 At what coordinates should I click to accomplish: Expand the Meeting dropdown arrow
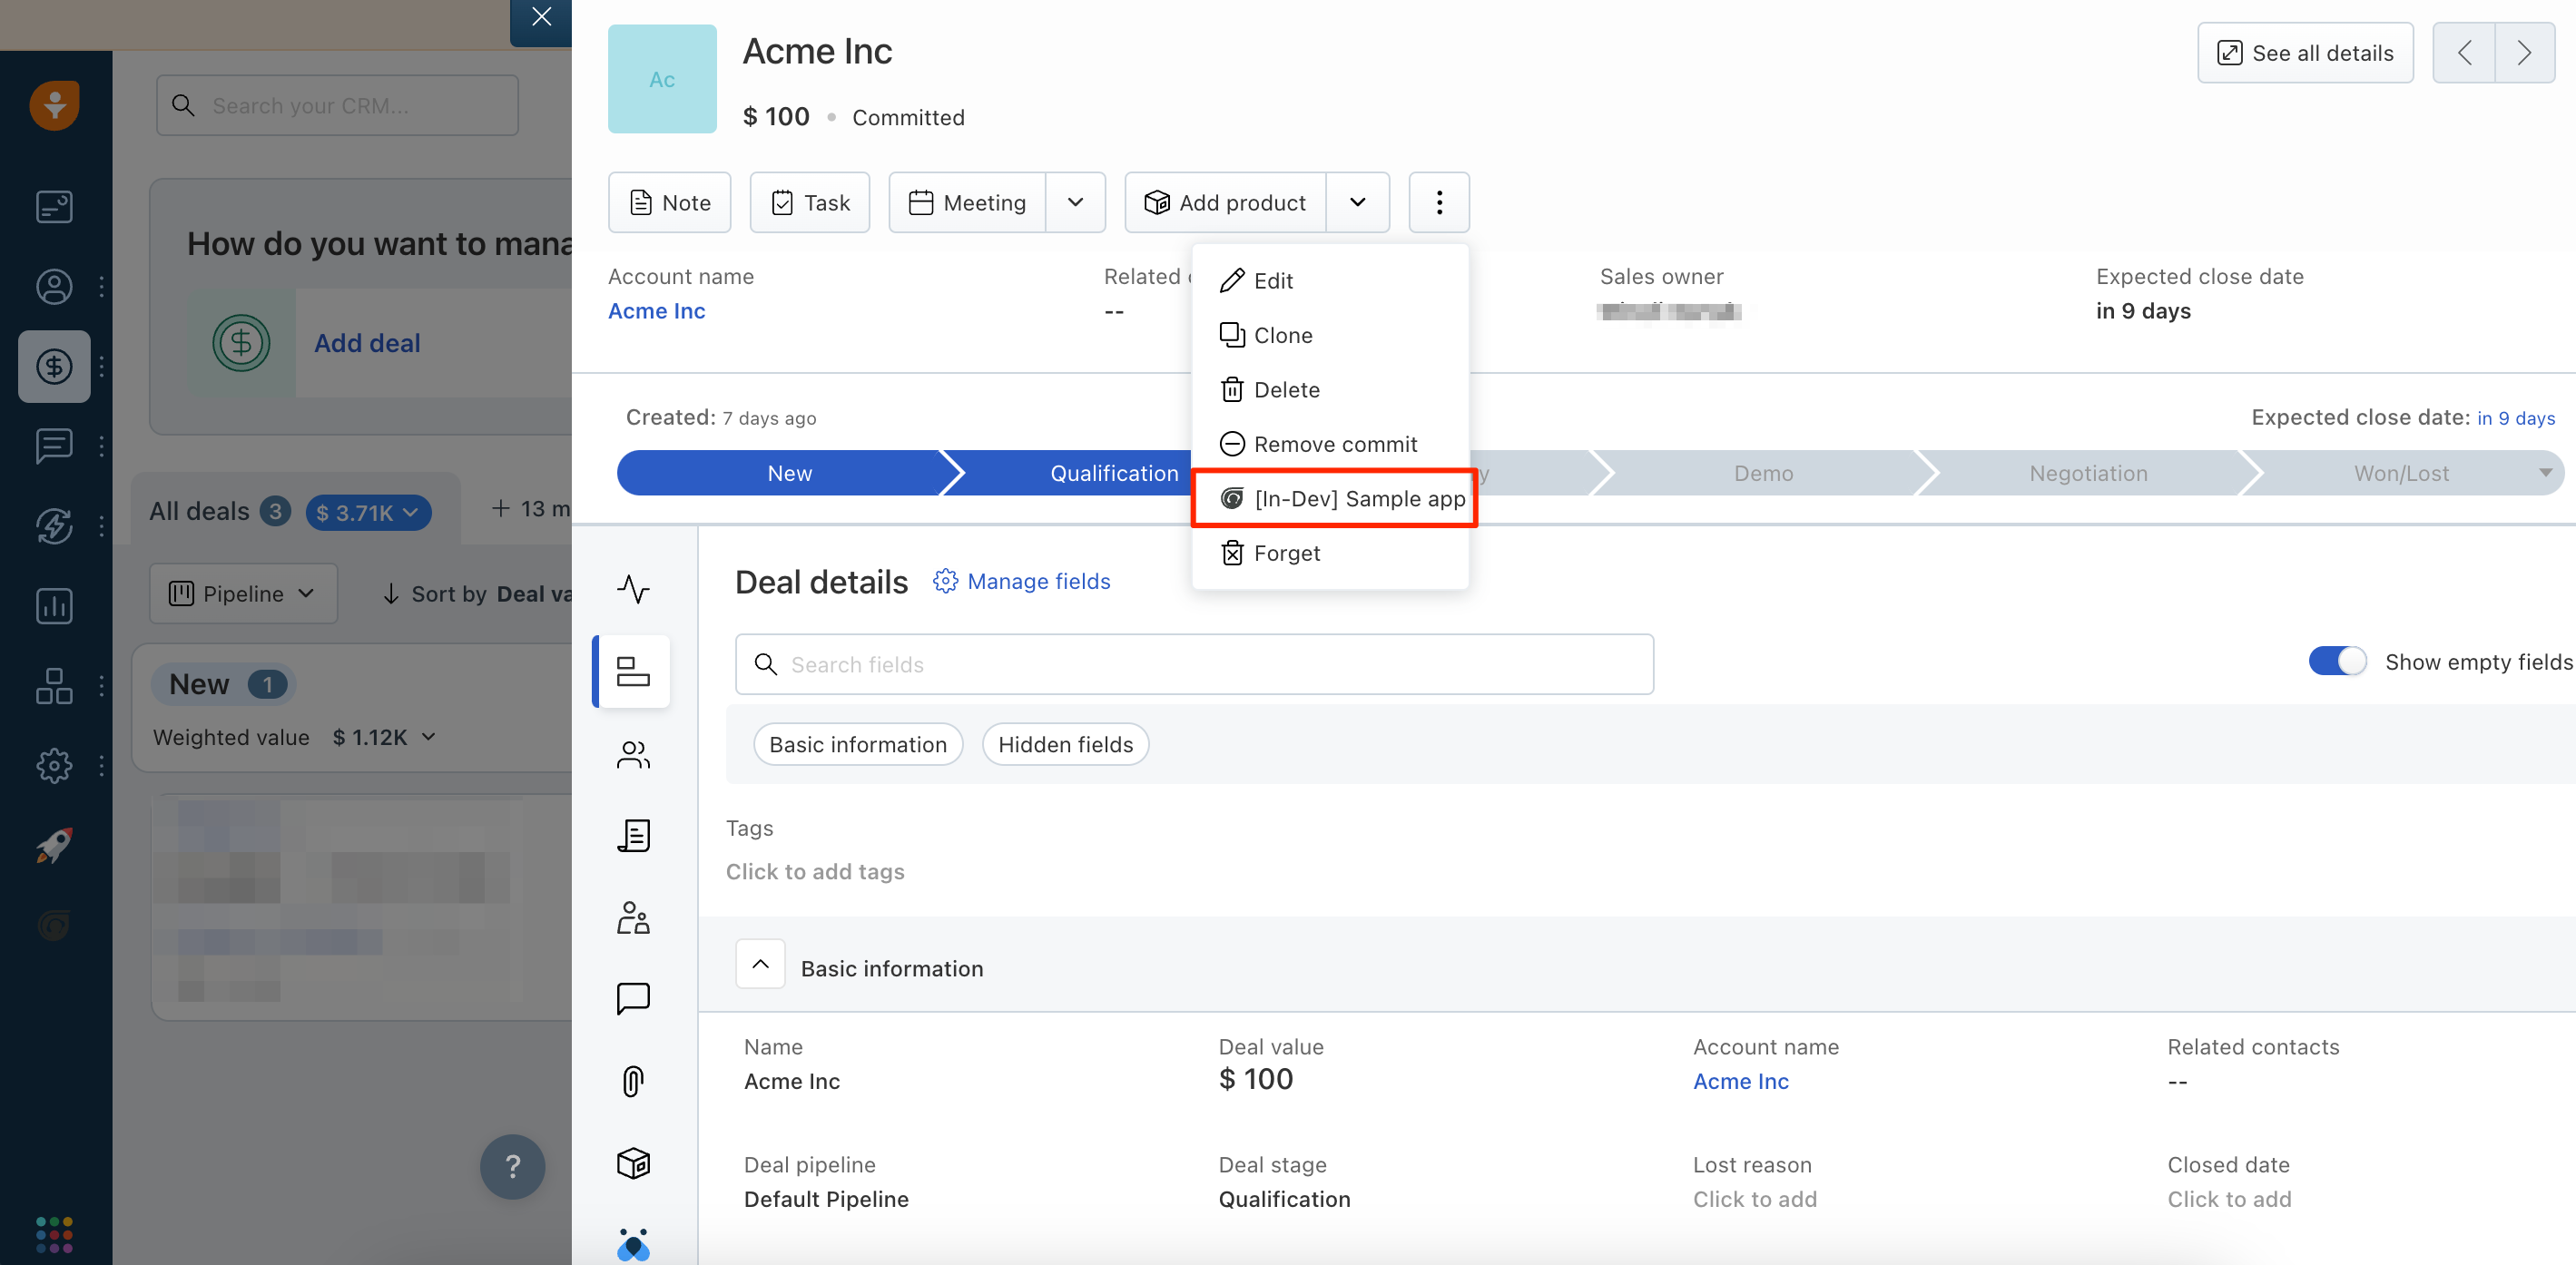[1076, 203]
